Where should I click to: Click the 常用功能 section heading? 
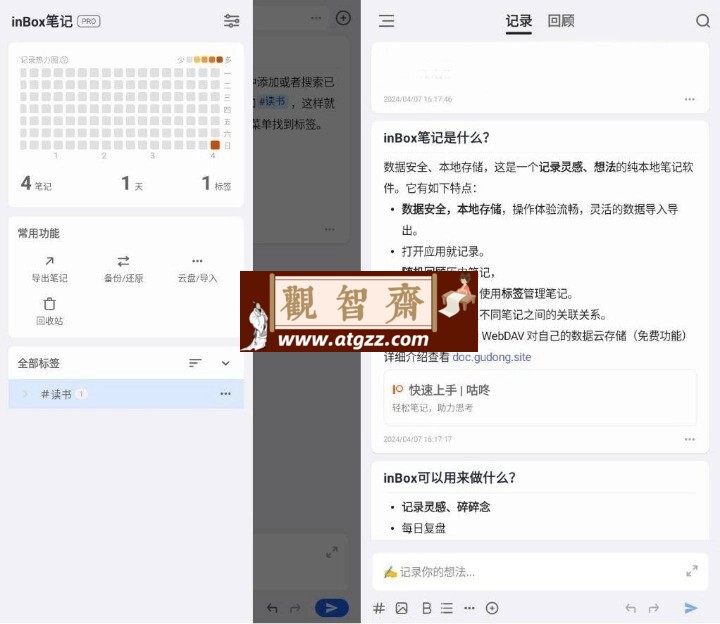tap(39, 233)
